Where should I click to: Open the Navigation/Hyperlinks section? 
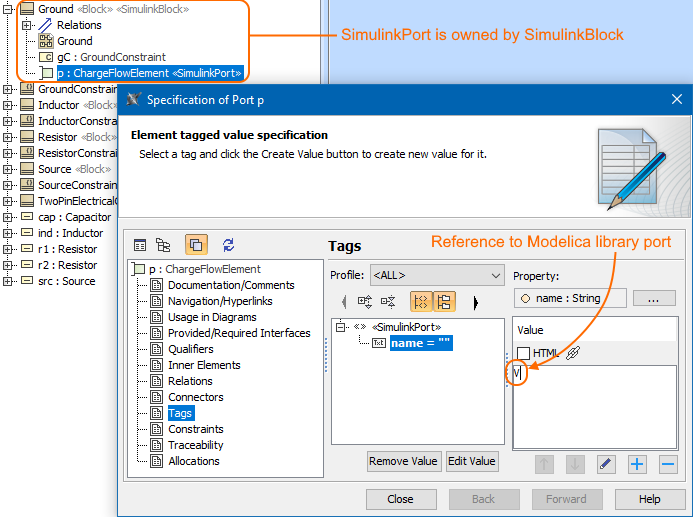(x=220, y=301)
